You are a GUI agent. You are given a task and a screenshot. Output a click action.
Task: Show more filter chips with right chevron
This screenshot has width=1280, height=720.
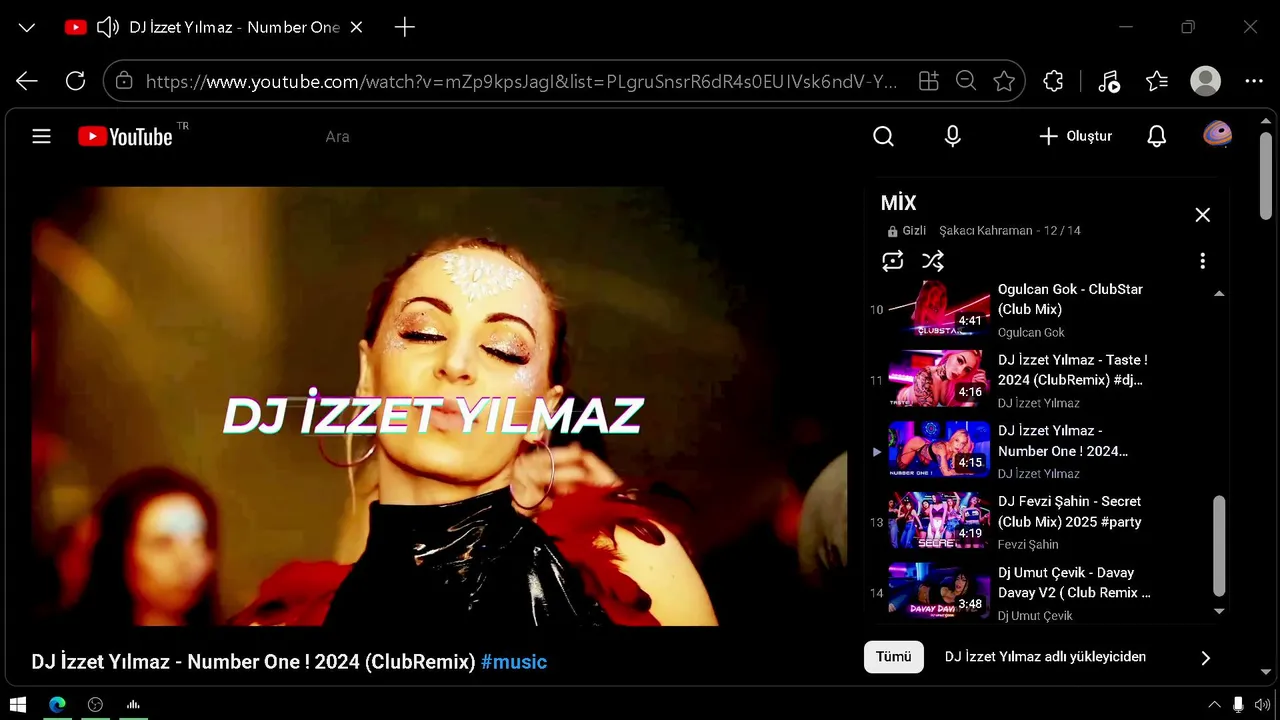[x=1205, y=658]
